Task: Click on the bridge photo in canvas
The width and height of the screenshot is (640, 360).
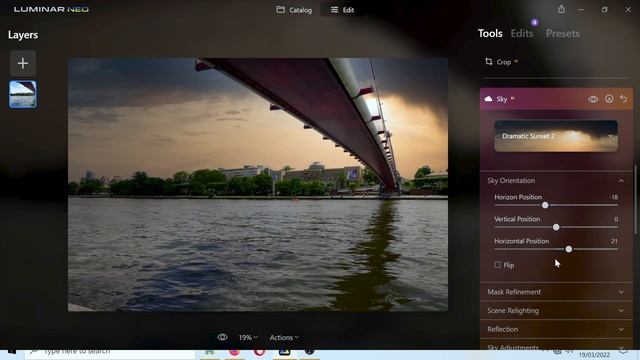Action: tap(258, 184)
